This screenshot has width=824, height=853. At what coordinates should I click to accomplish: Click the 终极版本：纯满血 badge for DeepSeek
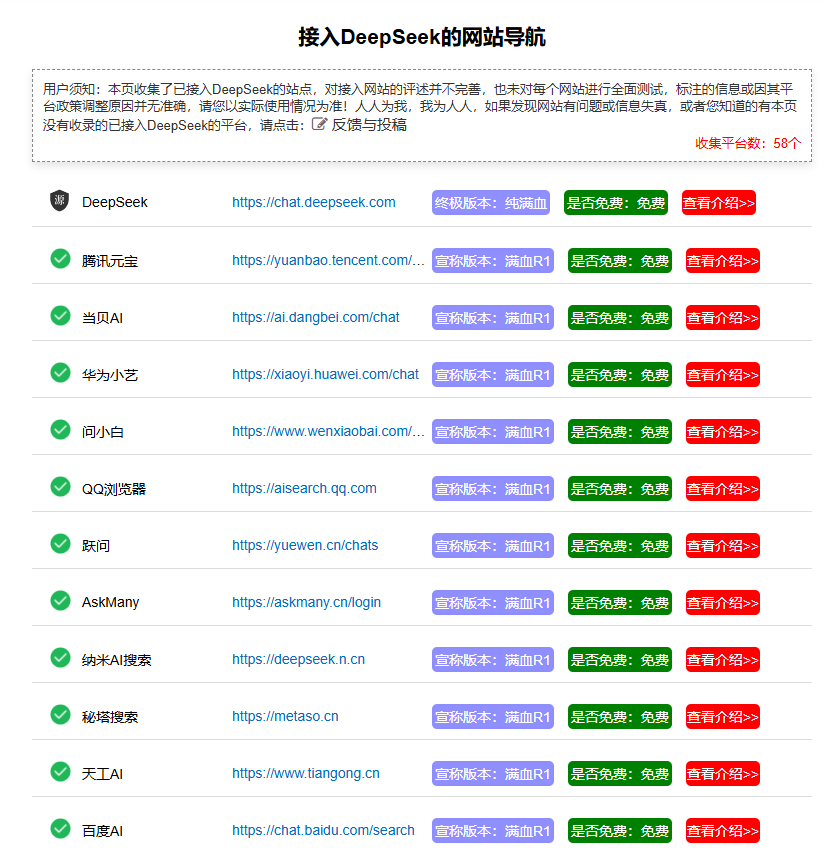[491, 203]
